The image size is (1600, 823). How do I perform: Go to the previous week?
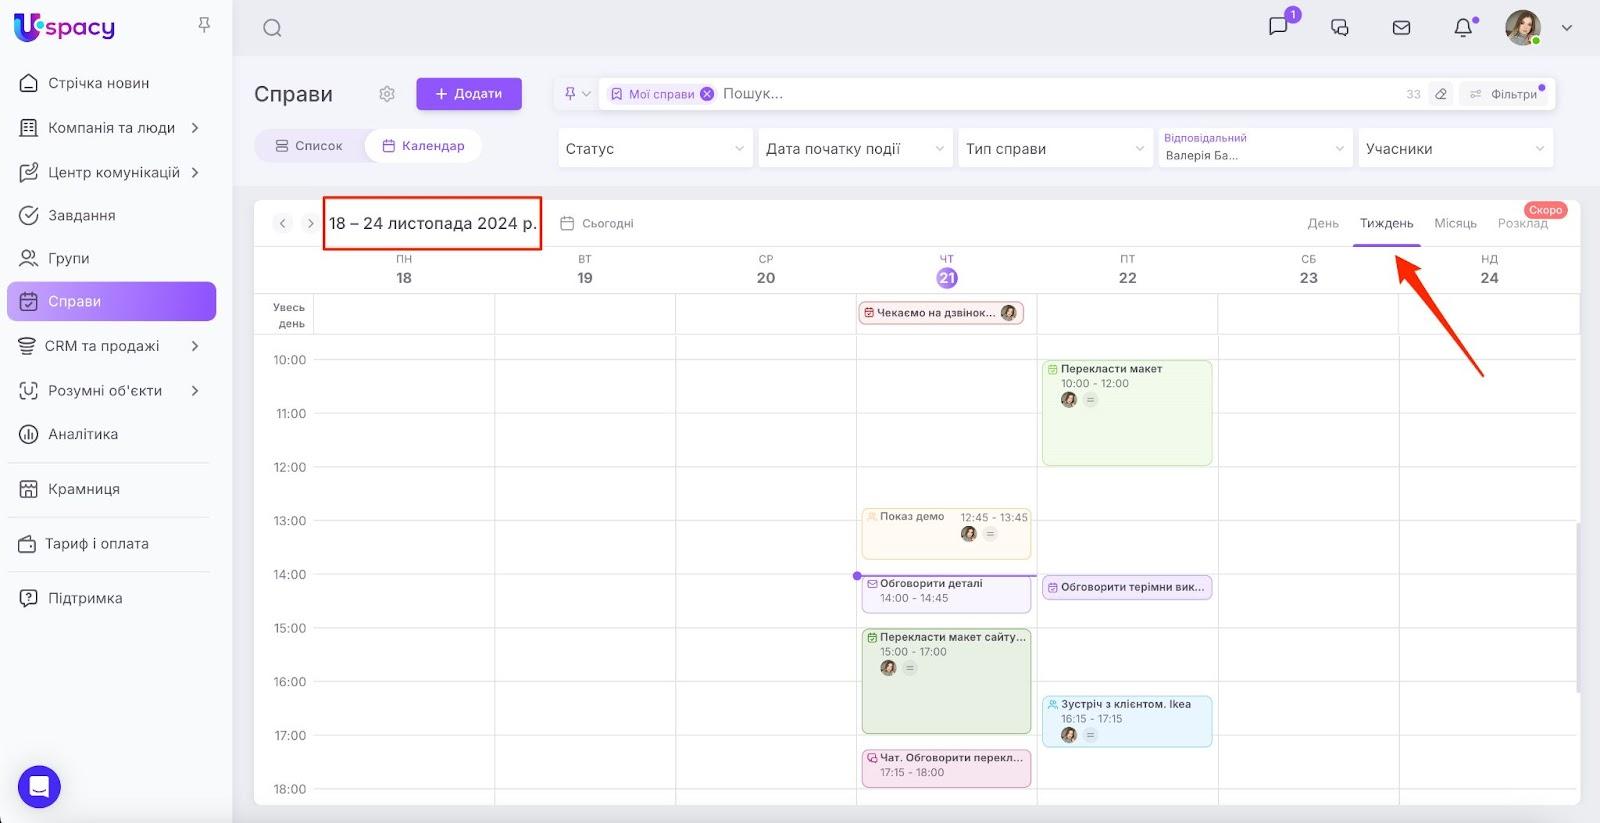283,223
